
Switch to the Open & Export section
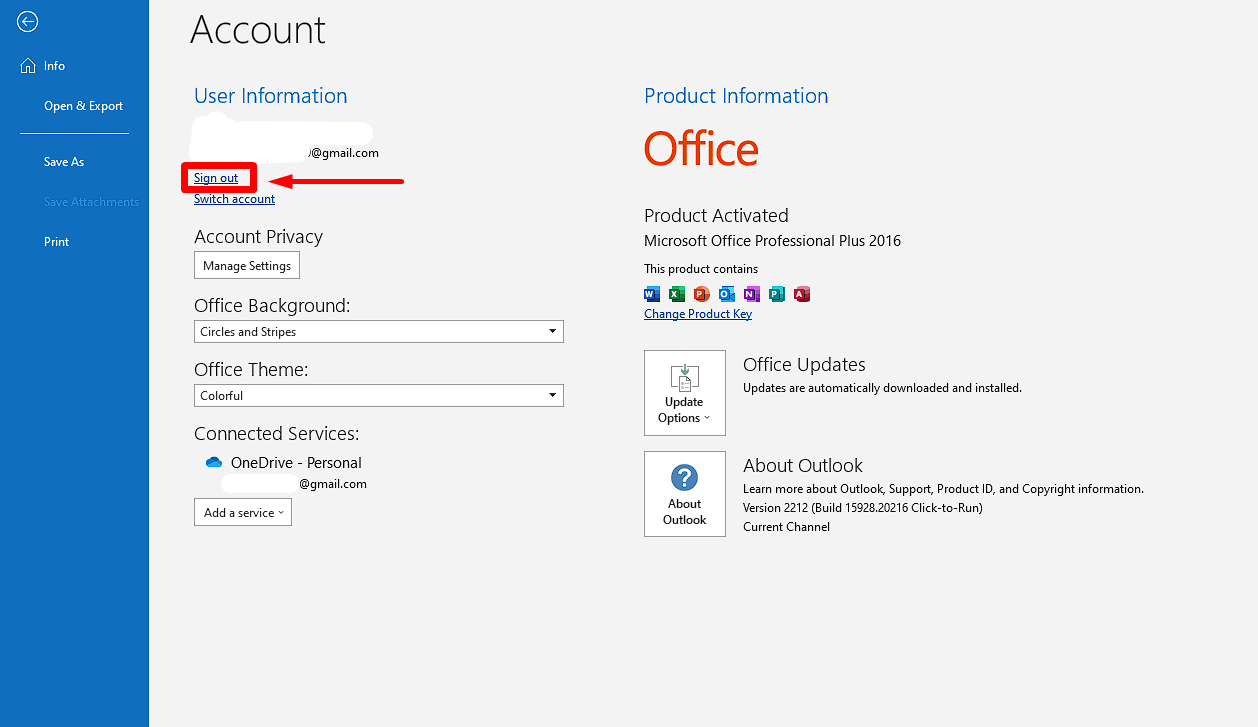[83, 105]
